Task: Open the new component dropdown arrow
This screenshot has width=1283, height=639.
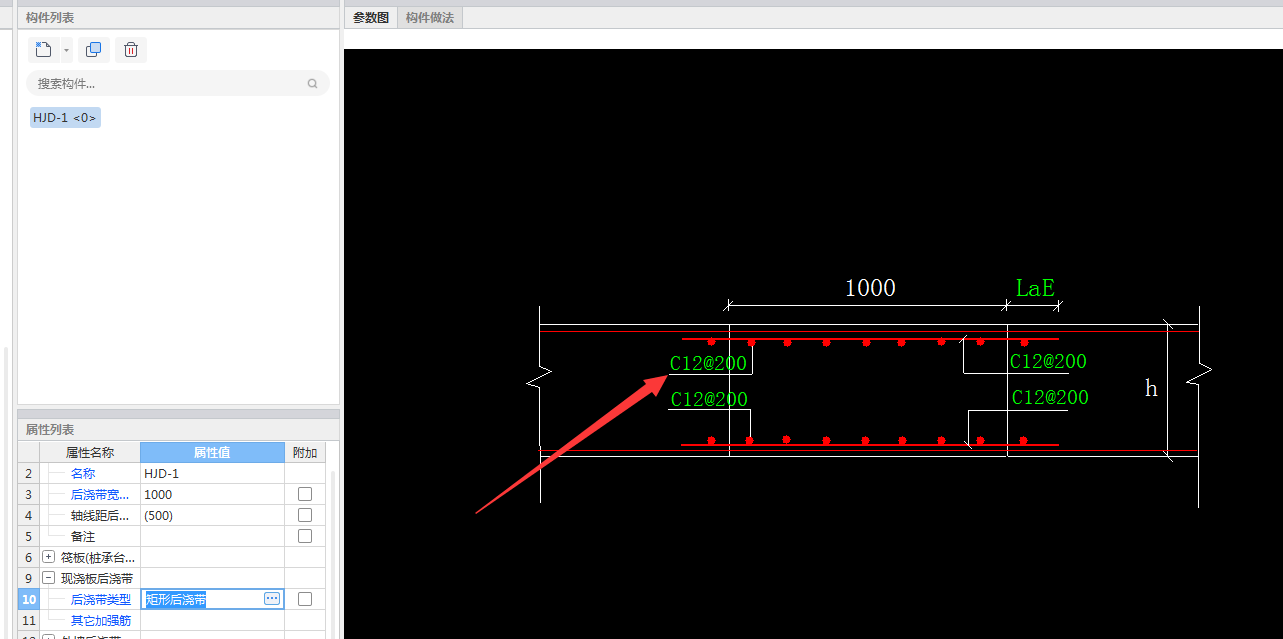Action: (x=66, y=50)
